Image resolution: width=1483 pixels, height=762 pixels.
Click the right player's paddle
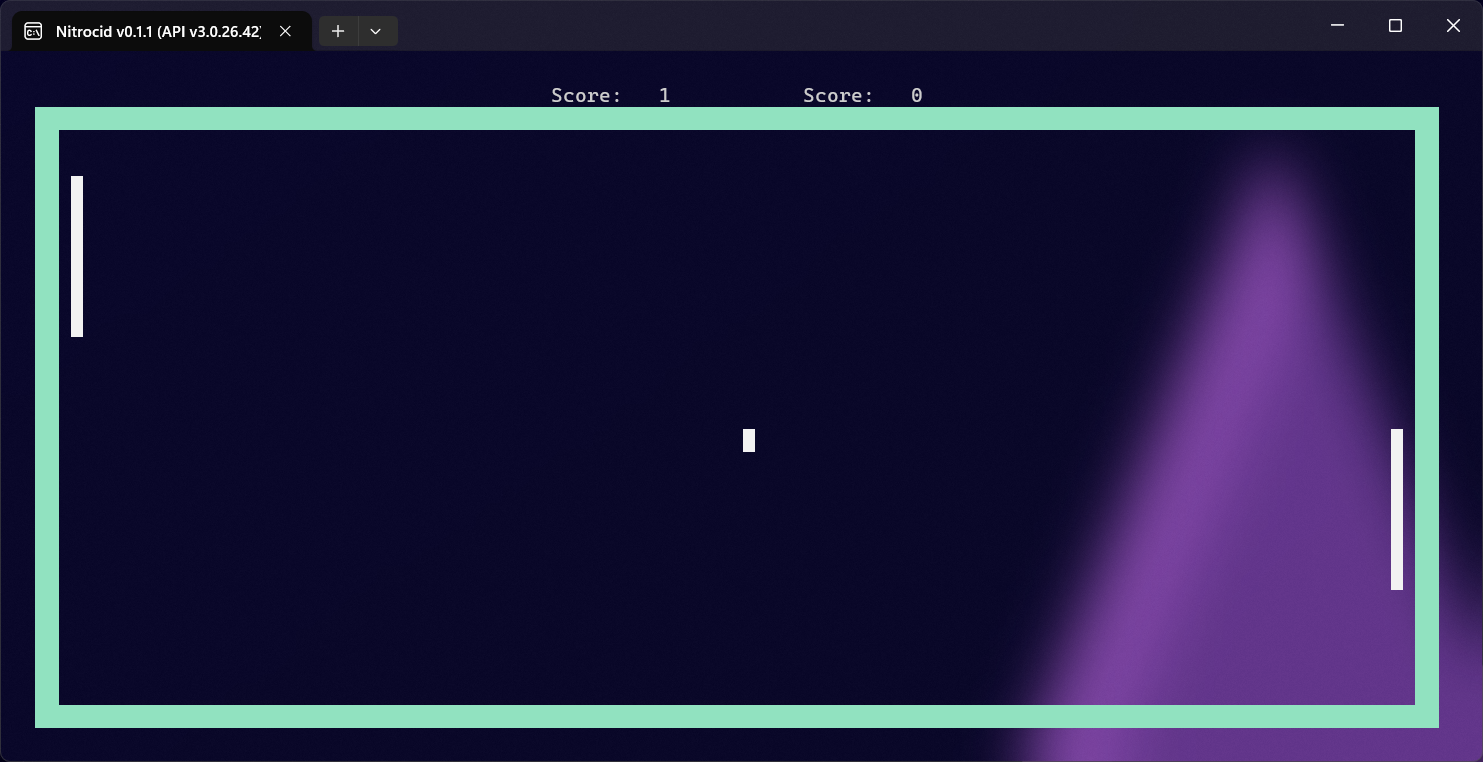click(x=1397, y=509)
